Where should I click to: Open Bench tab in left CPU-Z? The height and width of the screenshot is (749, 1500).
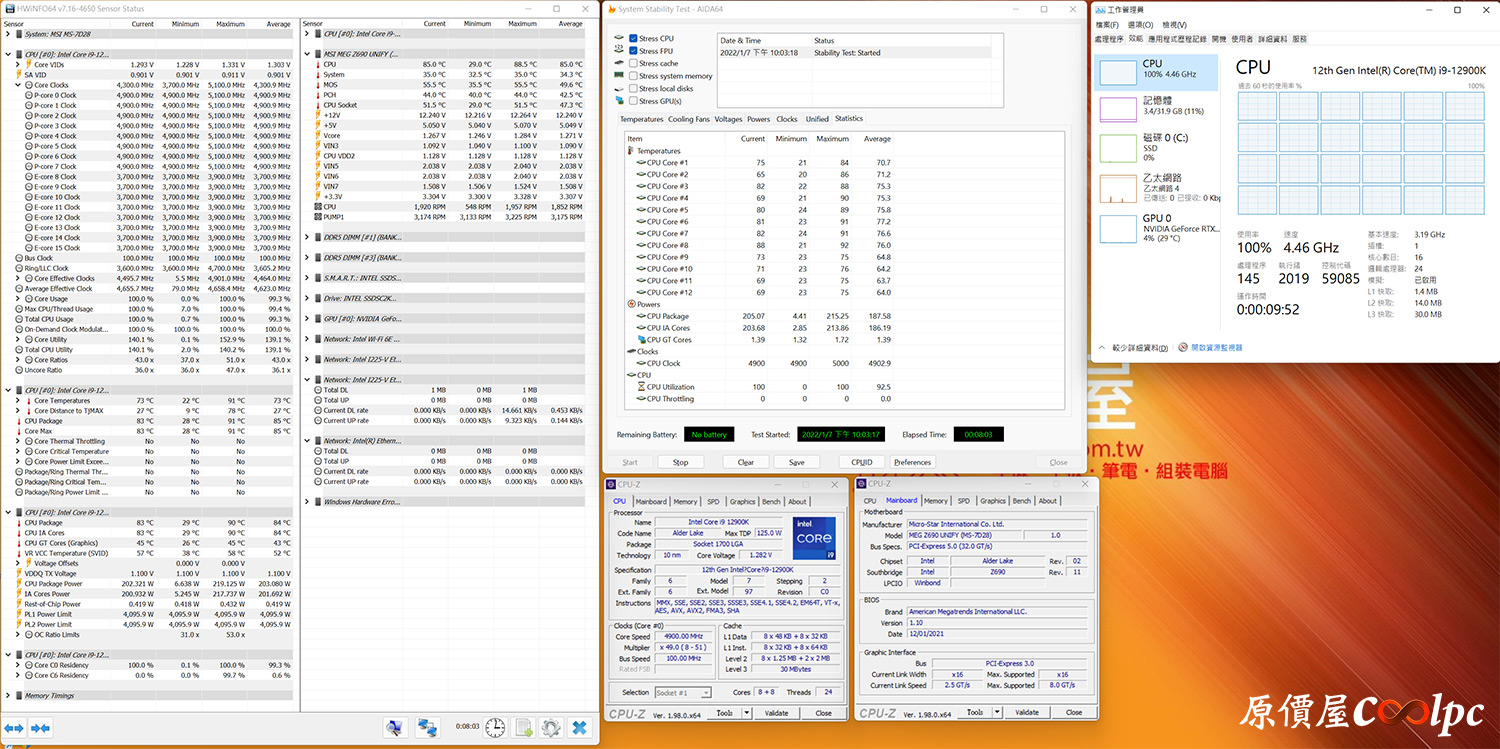coord(771,501)
